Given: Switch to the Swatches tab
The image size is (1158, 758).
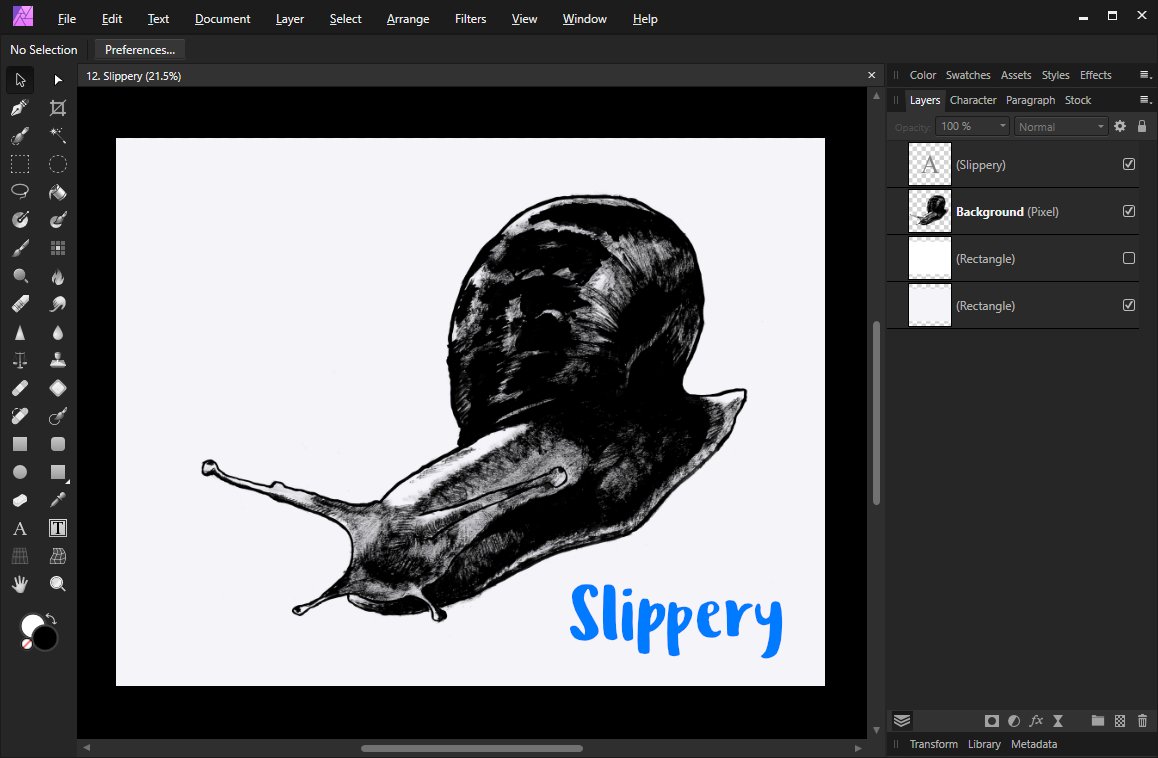Looking at the screenshot, I should tap(967, 75).
